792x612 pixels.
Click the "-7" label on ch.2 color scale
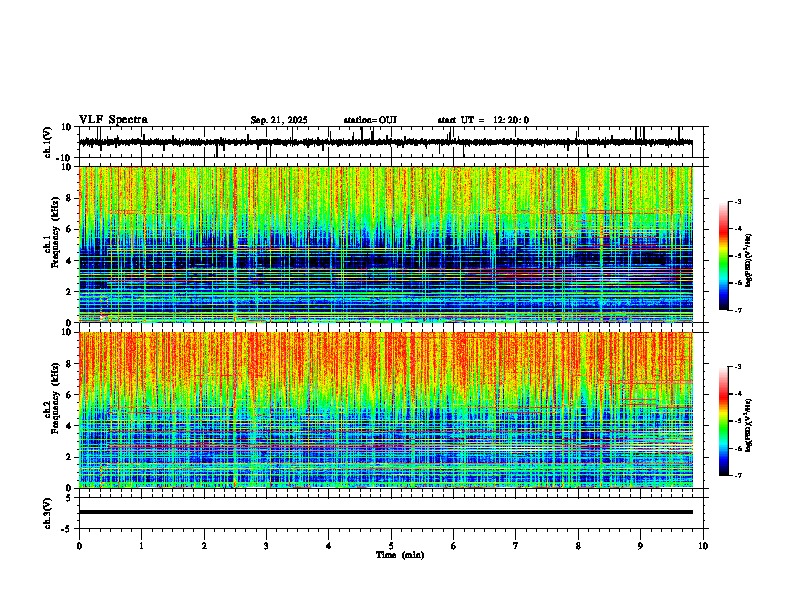point(738,476)
